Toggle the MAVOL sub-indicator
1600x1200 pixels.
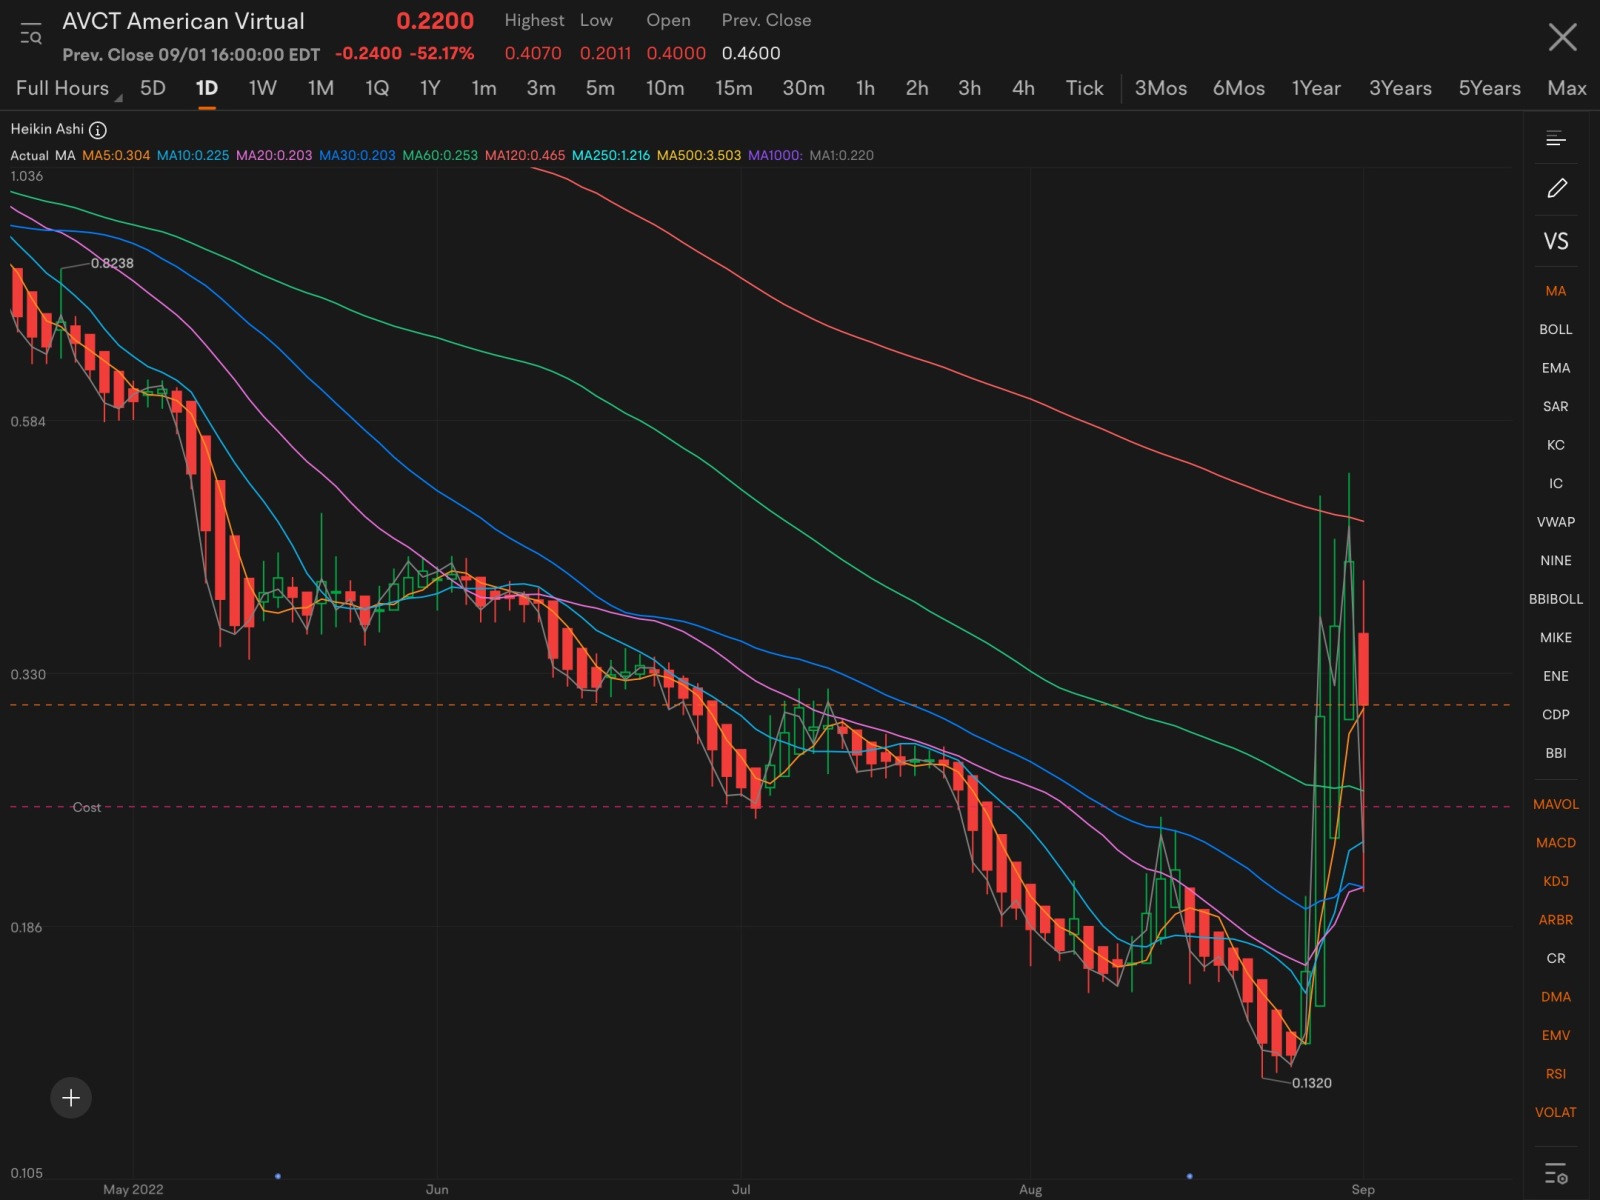point(1556,805)
